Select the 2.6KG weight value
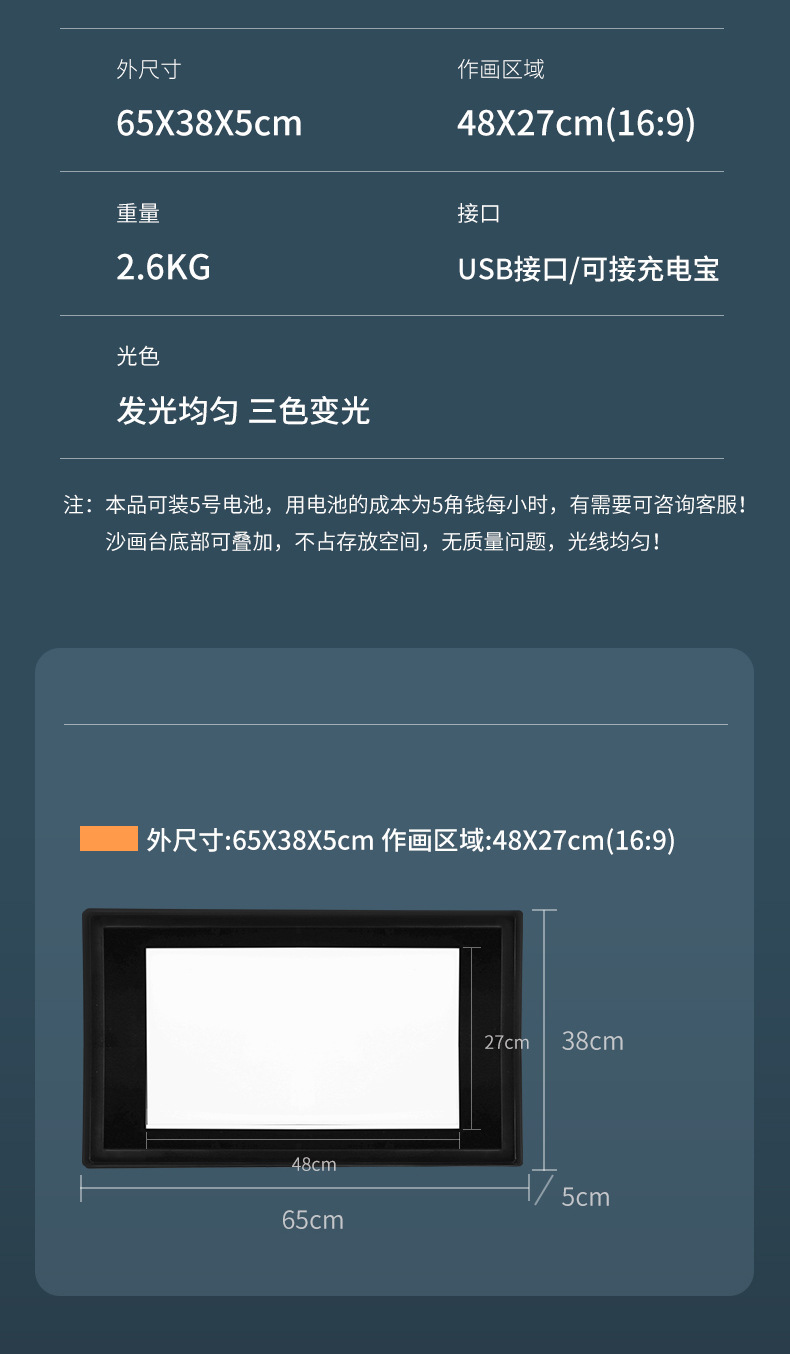790x1354 pixels. [x=164, y=268]
